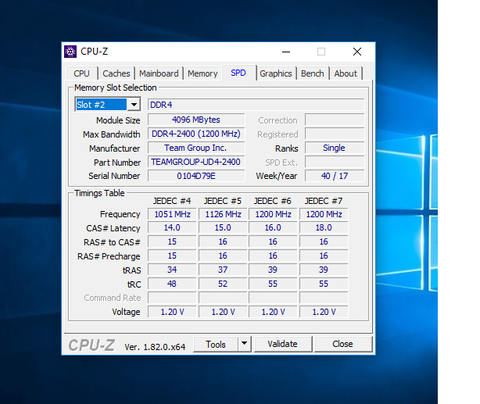Click the Frequency row label

(120, 214)
